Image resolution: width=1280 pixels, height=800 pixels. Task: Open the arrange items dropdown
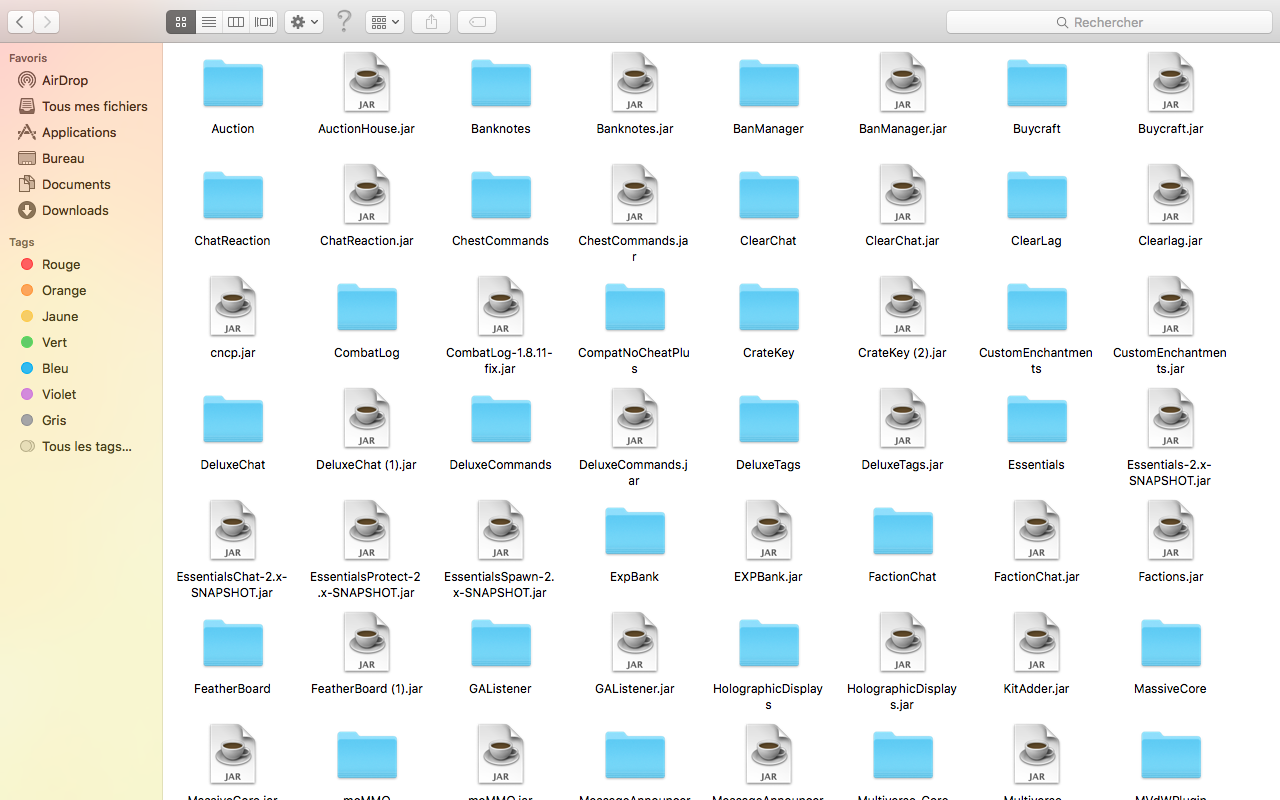[385, 22]
